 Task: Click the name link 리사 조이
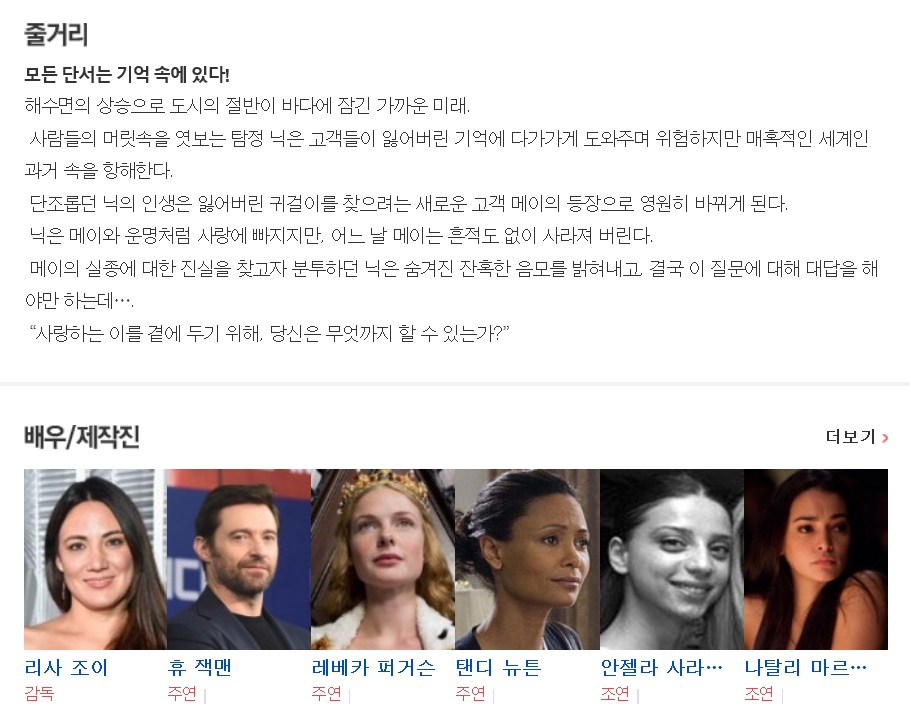click(67, 668)
